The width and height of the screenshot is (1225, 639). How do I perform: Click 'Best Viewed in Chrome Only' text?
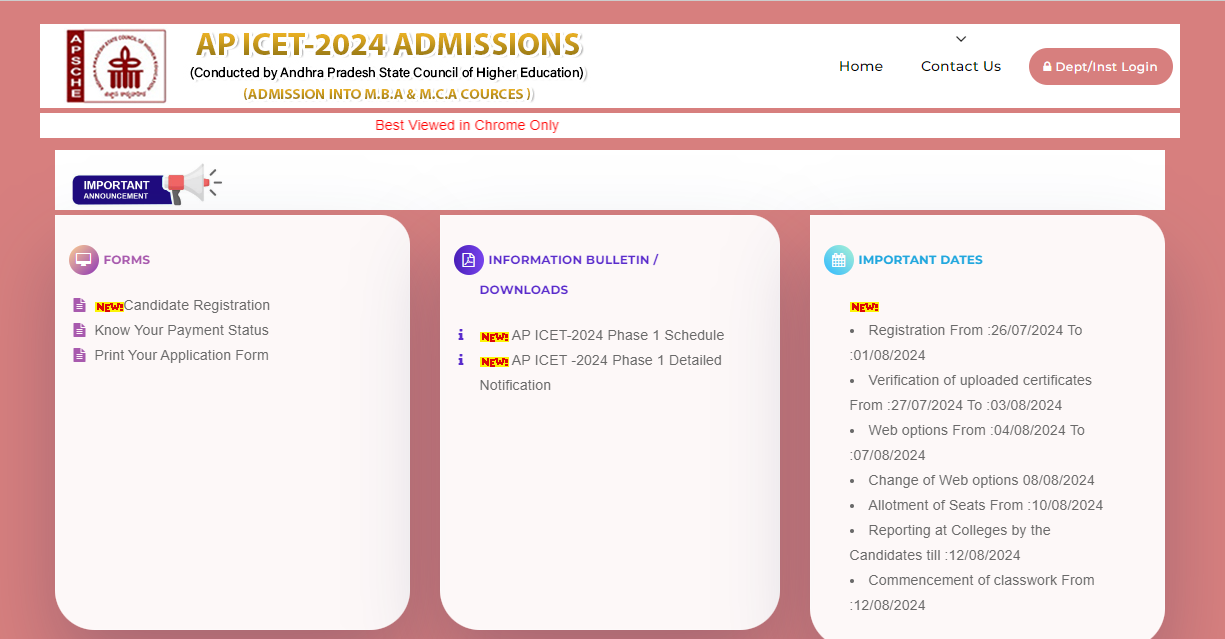(x=467, y=125)
